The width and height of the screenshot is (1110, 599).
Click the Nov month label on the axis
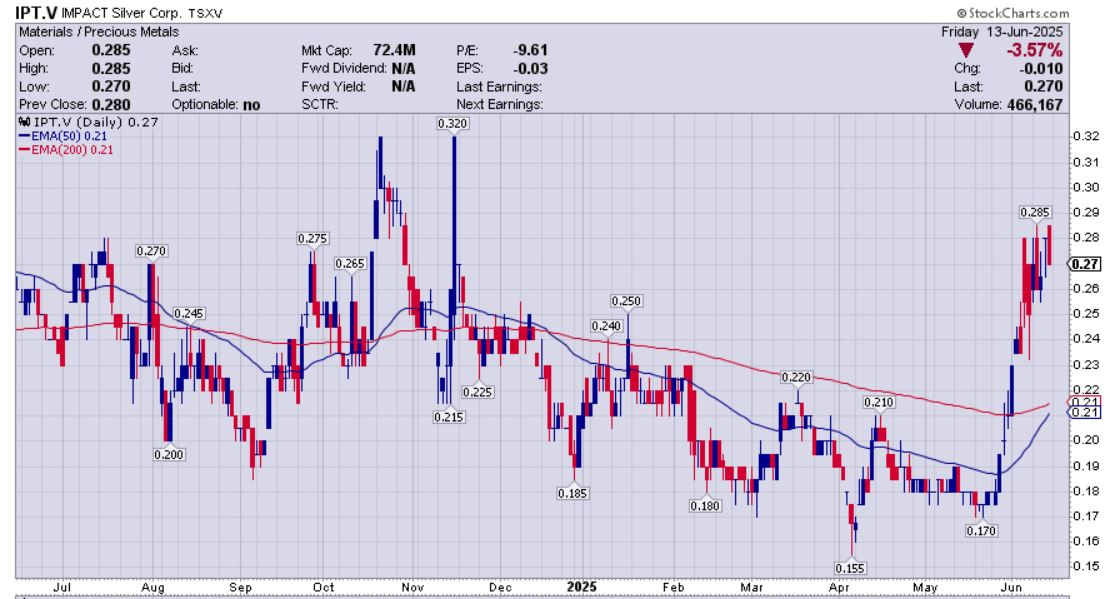coord(412,588)
